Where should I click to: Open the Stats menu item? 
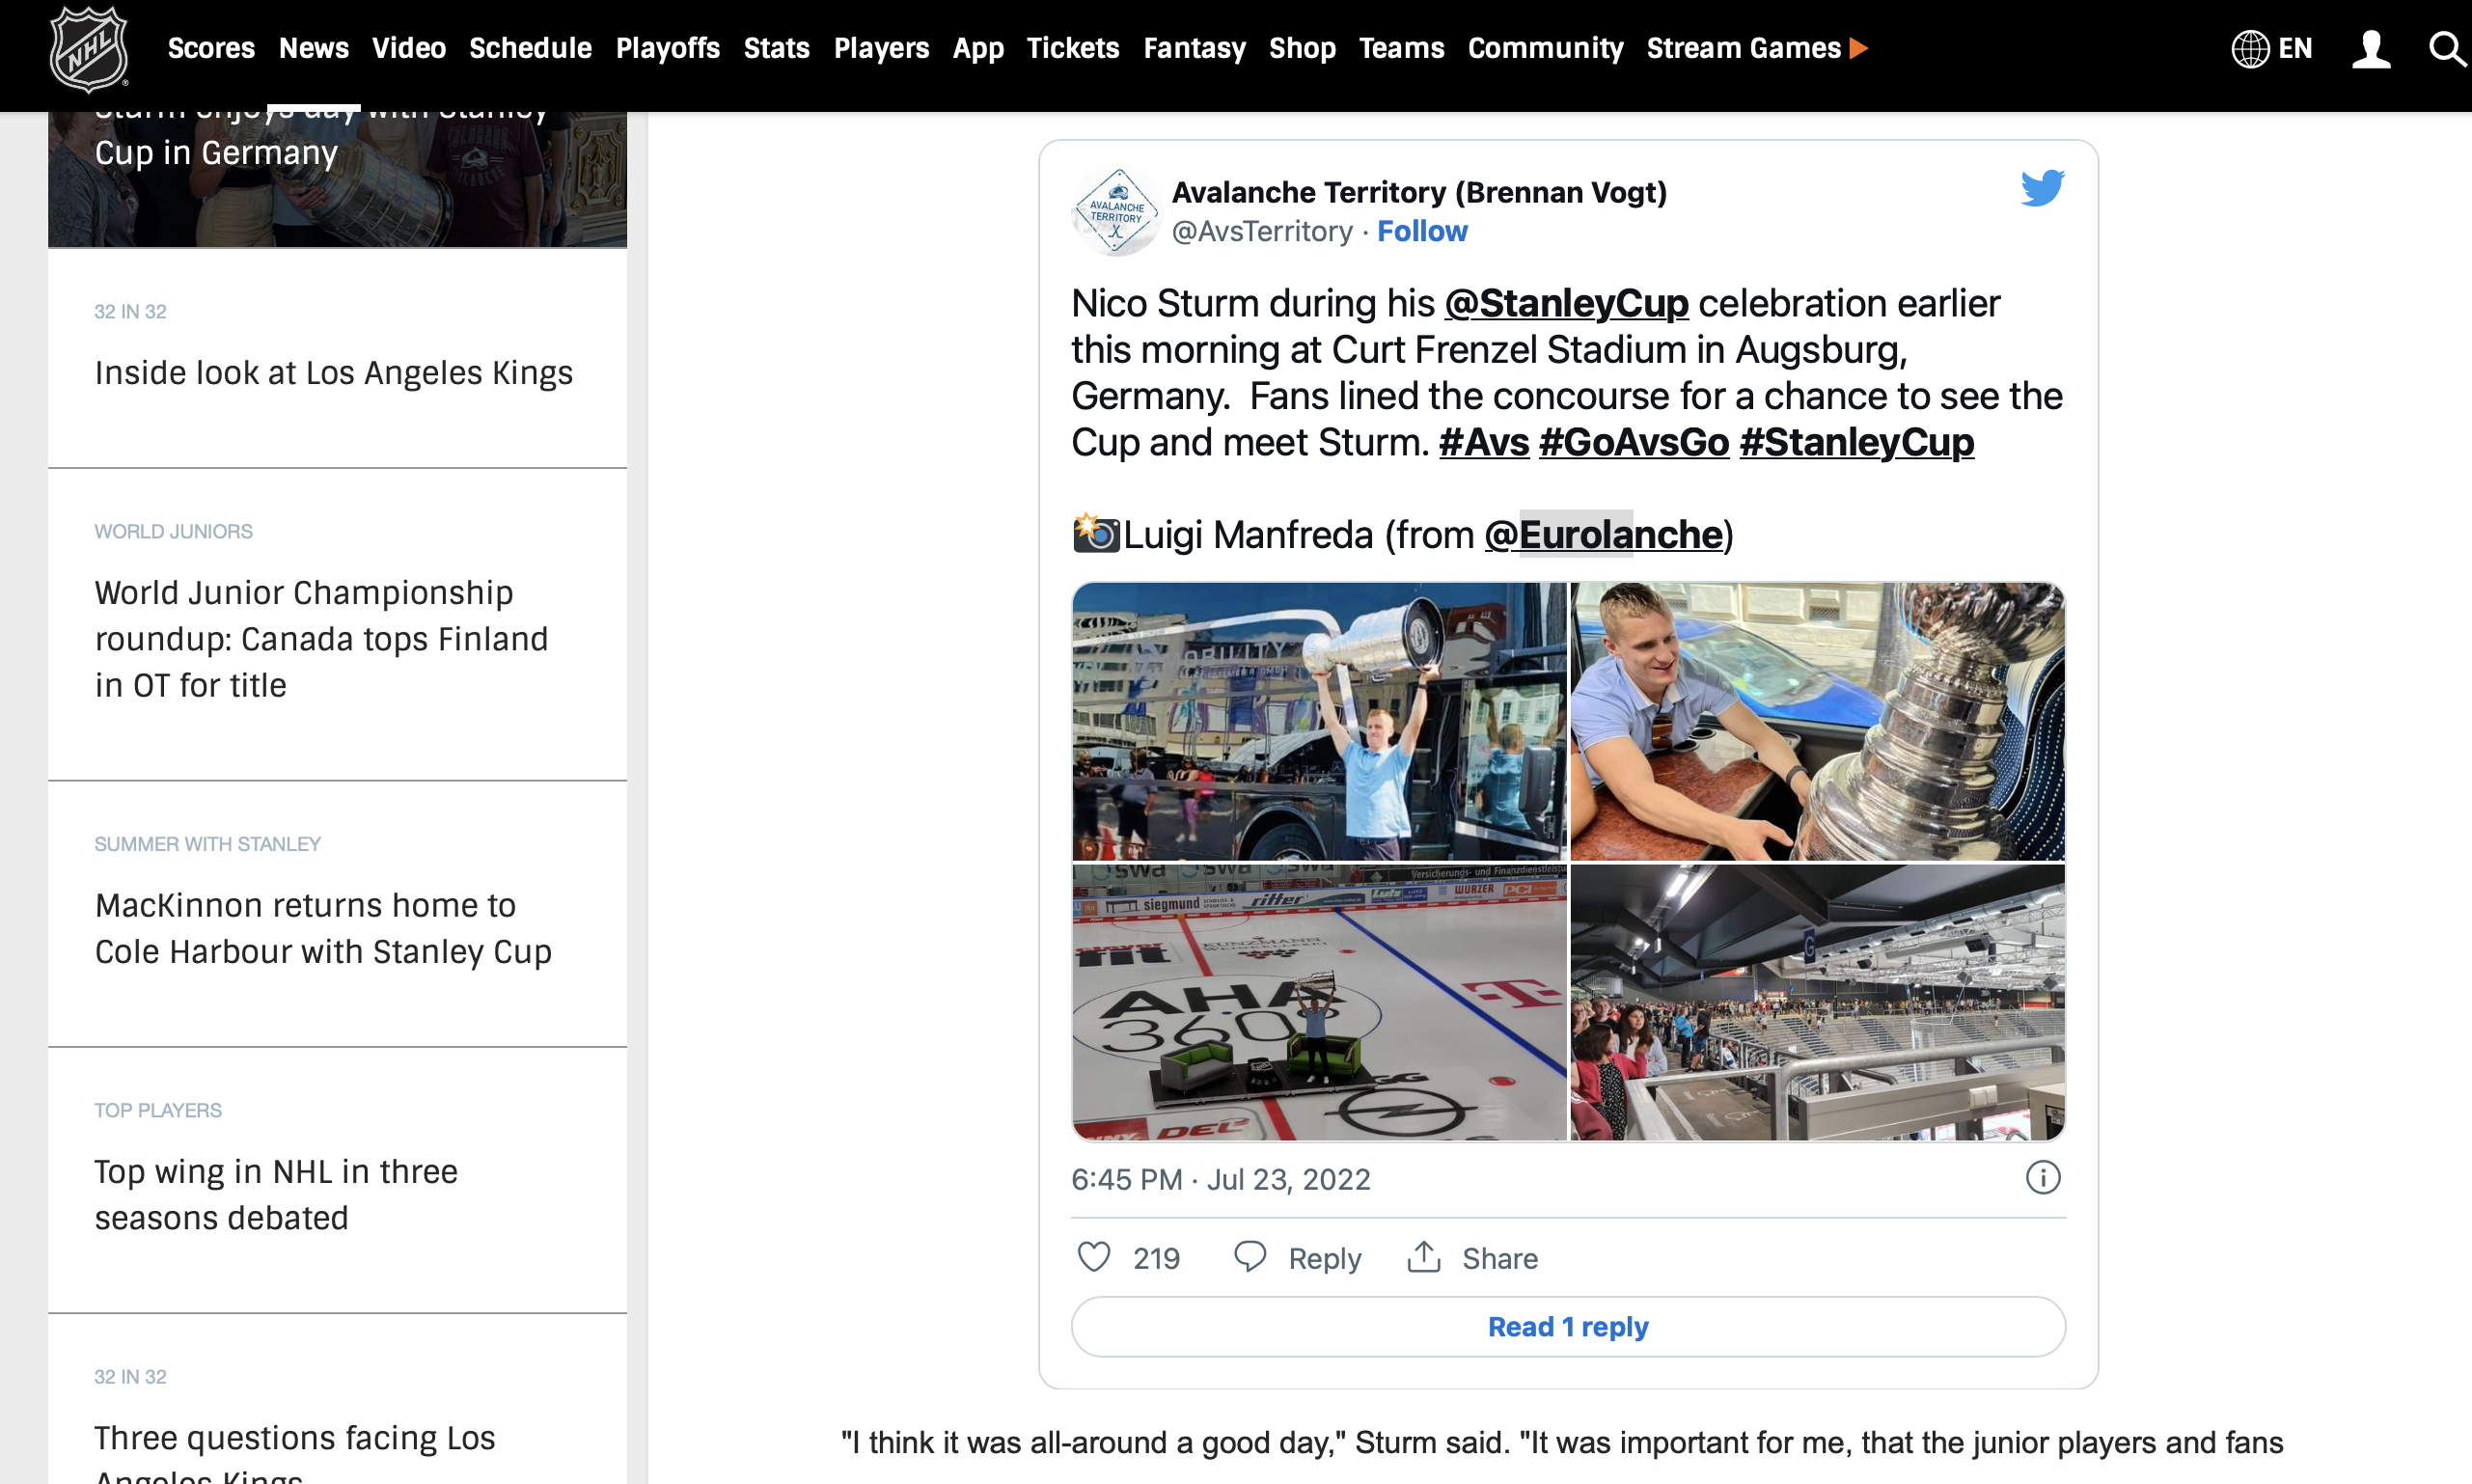[776, 48]
